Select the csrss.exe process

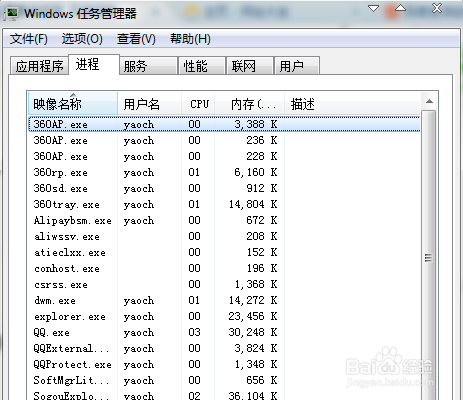tap(224, 284)
